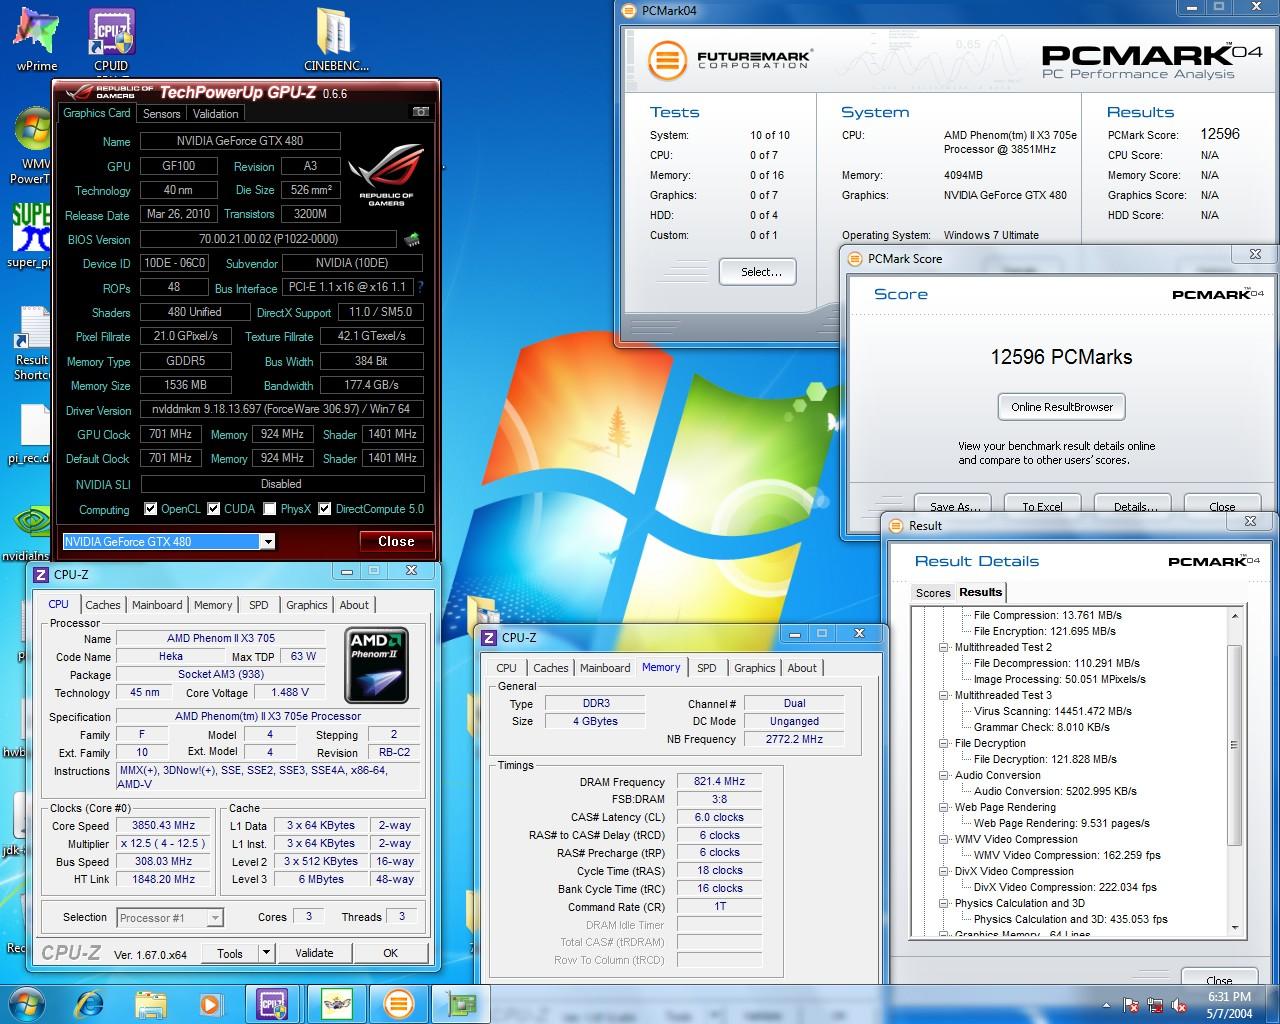
Task: Collapse the Multithreaded Test 3 node
Action: tap(944, 695)
